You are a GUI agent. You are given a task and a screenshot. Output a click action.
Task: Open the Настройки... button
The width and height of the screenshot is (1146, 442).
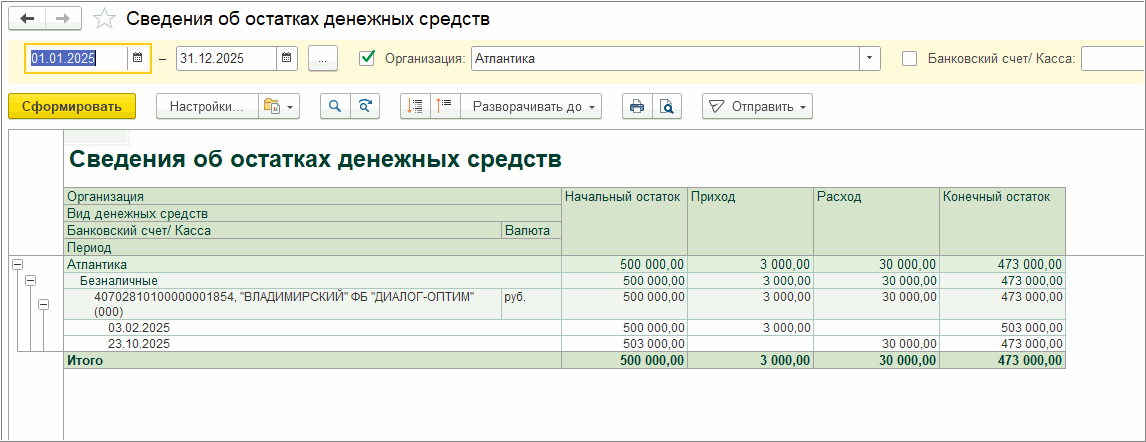click(206, 107)
